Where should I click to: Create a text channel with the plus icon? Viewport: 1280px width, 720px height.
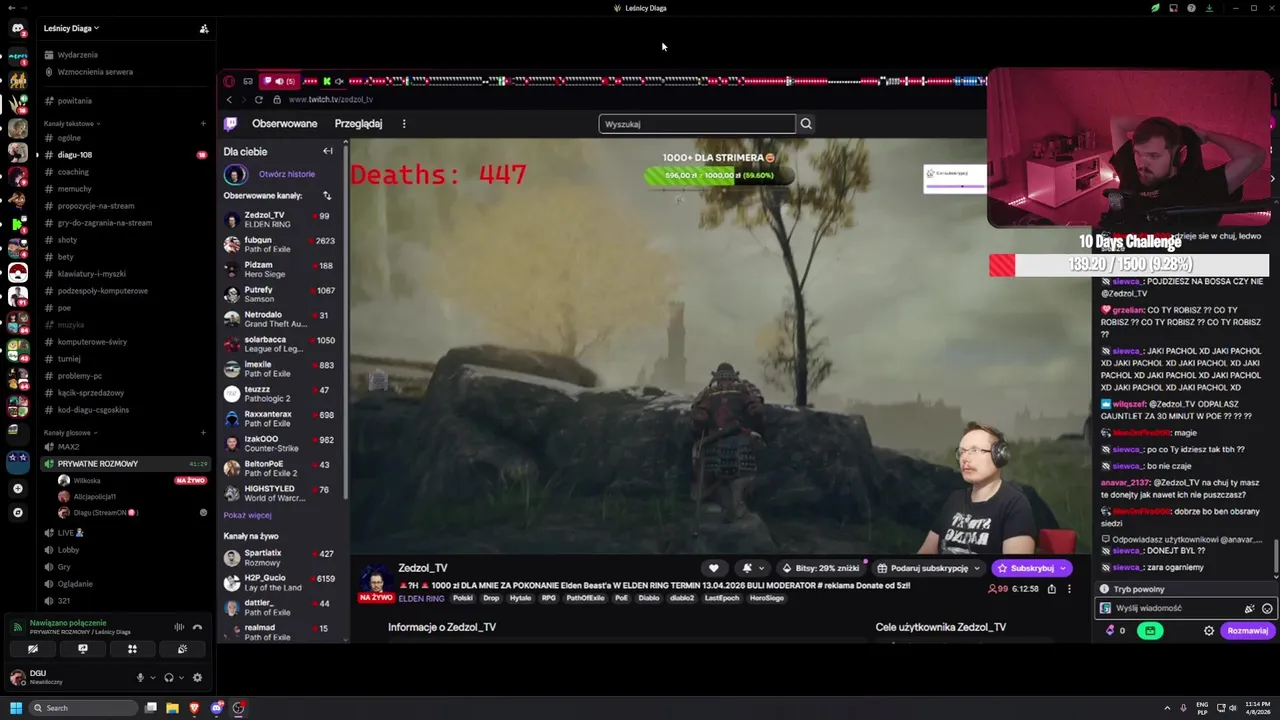(203, 124)
